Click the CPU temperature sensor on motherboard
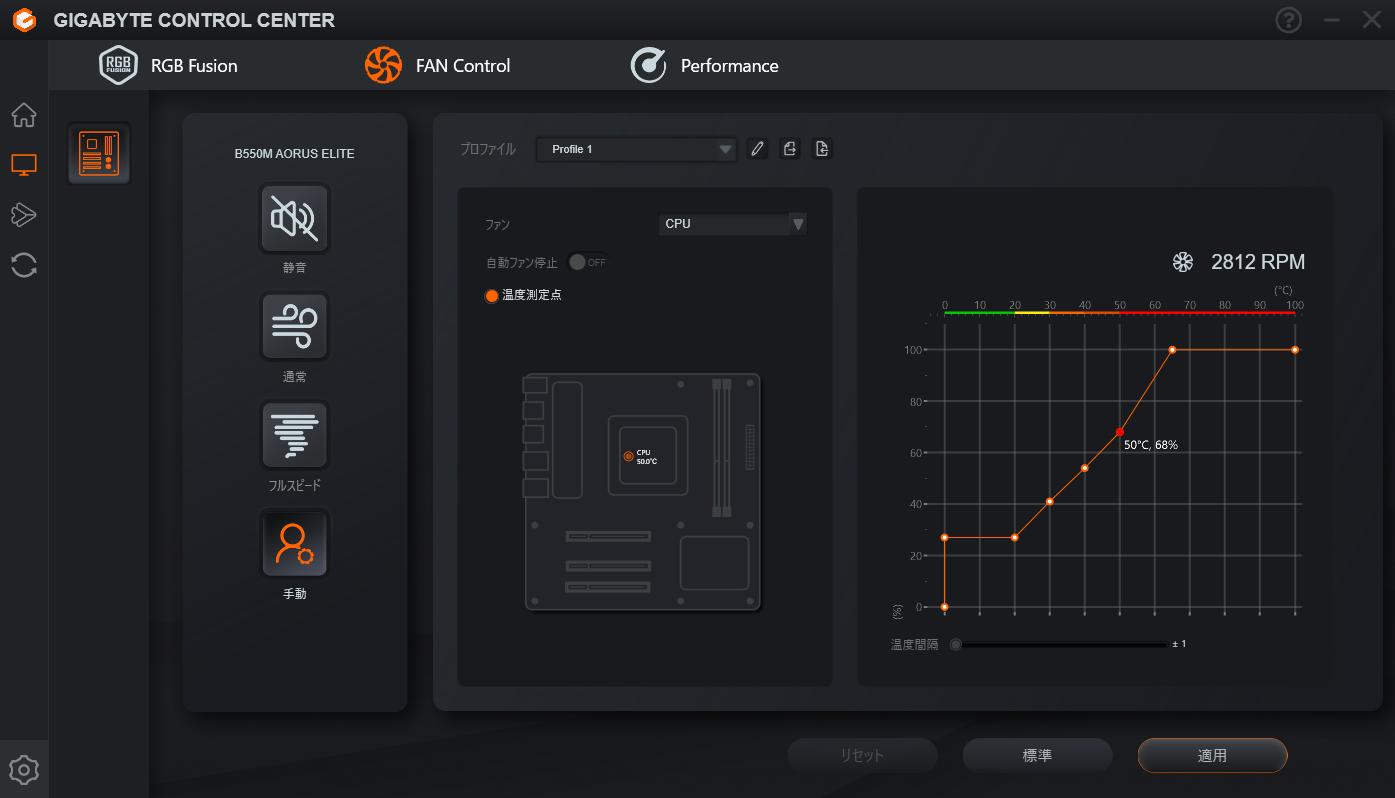This screenshot has width=1395, height=798. [x=629, y=456]
